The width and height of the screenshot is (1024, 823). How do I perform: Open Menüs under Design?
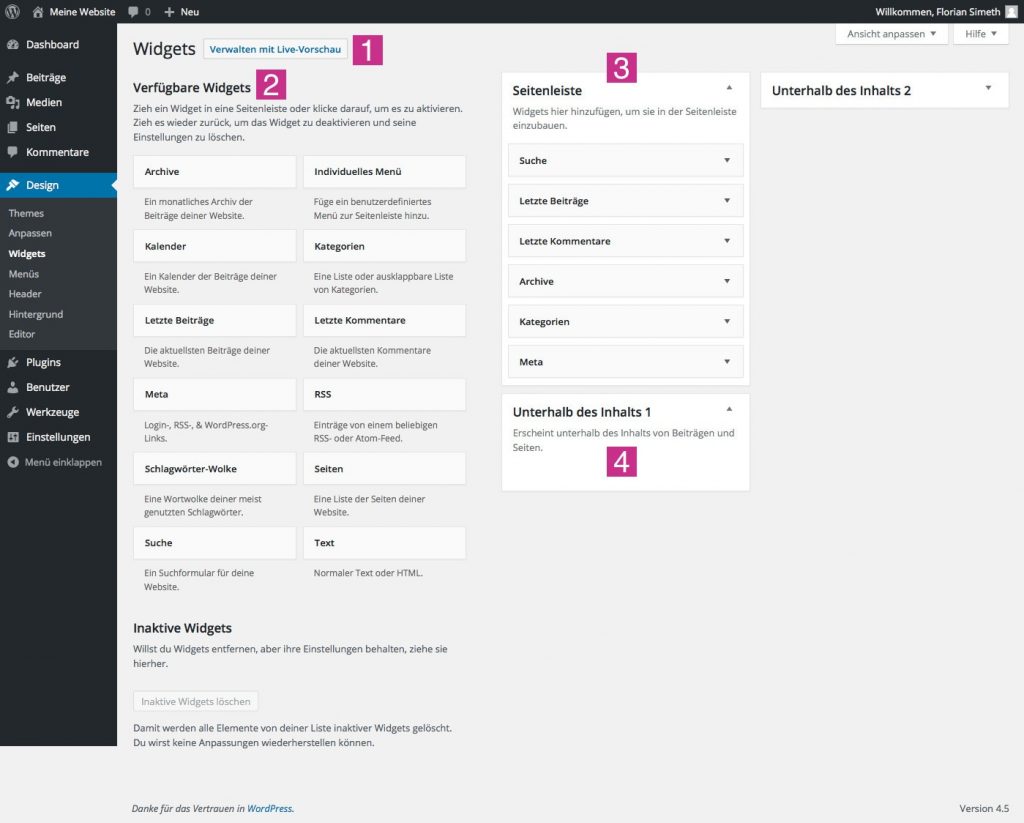coord(23,273)
